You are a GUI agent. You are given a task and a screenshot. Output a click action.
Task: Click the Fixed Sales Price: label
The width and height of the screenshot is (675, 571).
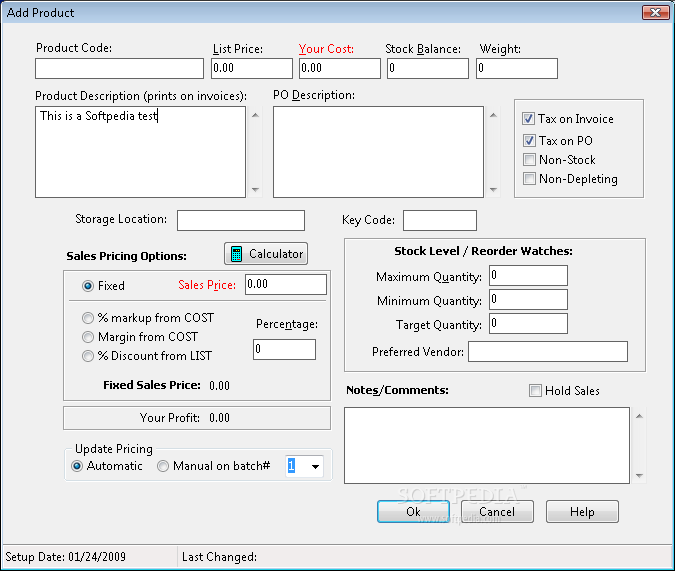click(x=152, y=385)
